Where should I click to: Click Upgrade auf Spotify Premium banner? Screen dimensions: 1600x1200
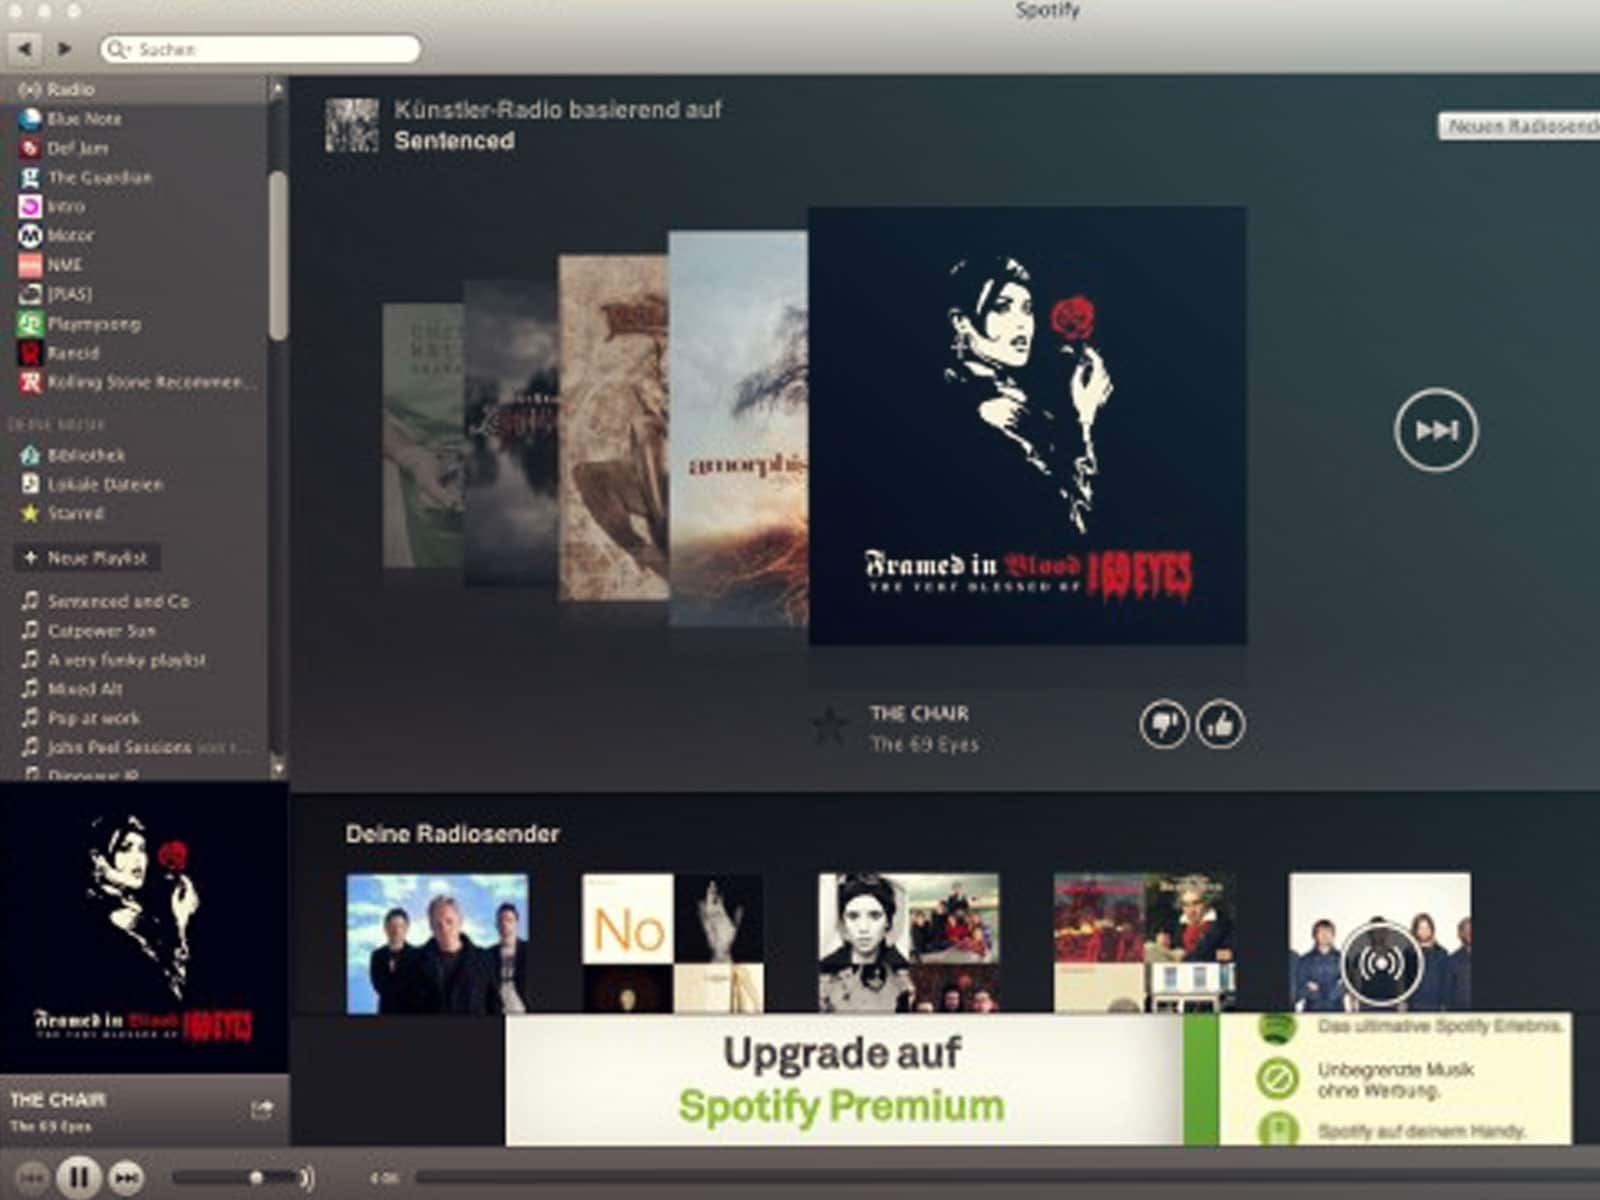pos(1038,1080)
